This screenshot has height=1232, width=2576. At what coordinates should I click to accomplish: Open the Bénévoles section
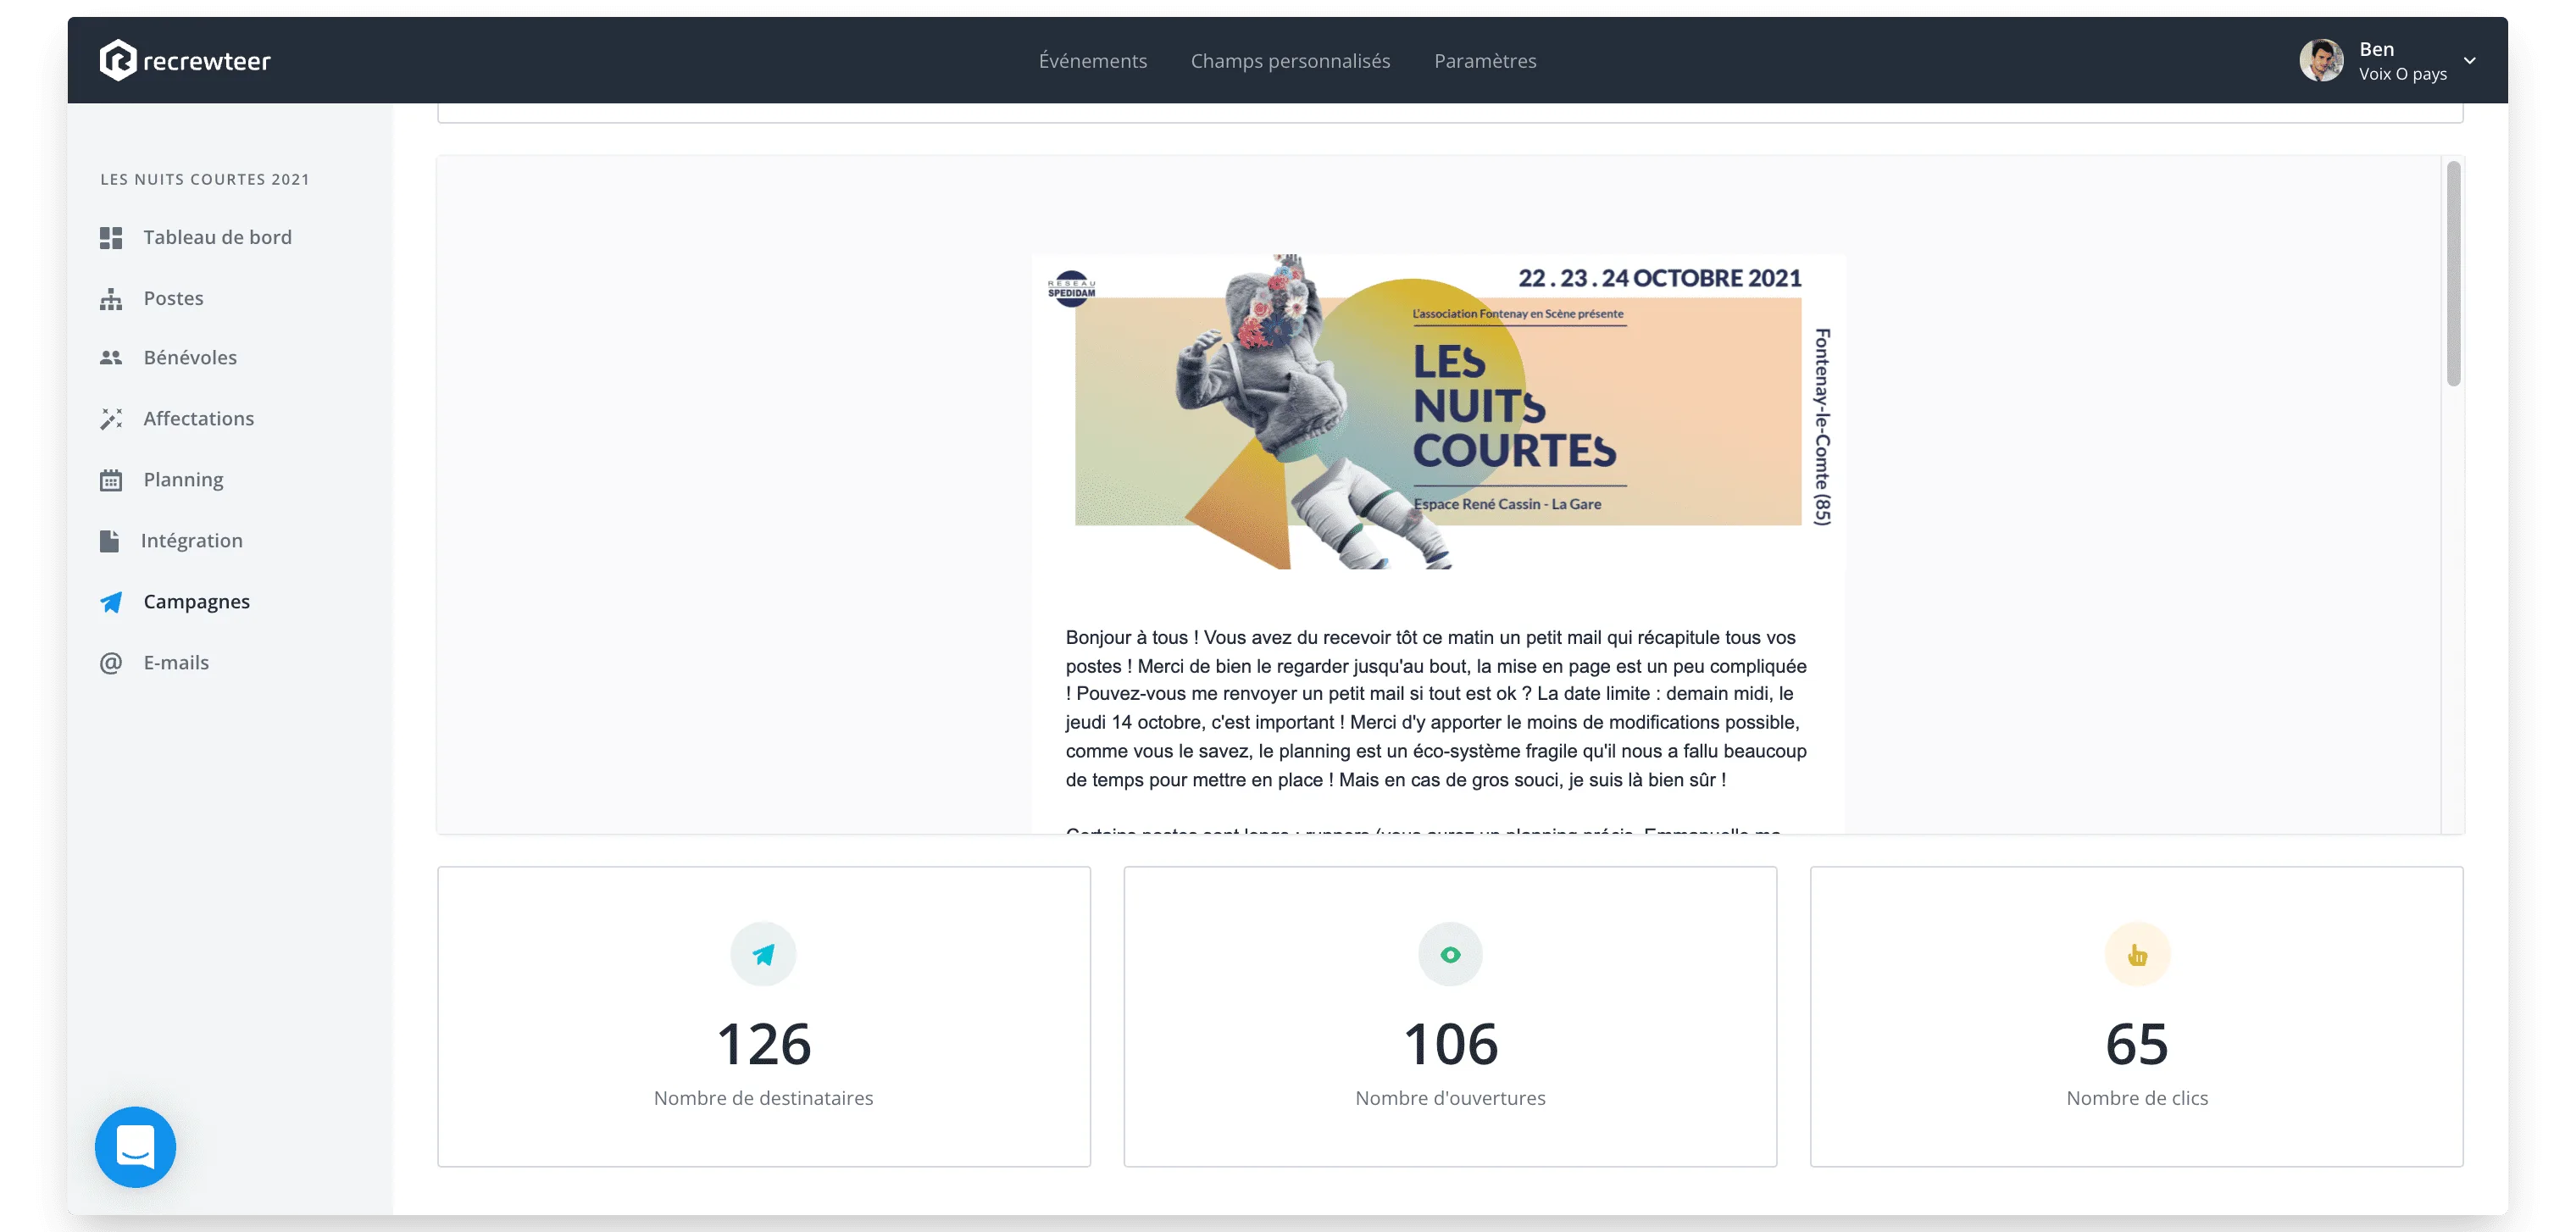(190, 357)
